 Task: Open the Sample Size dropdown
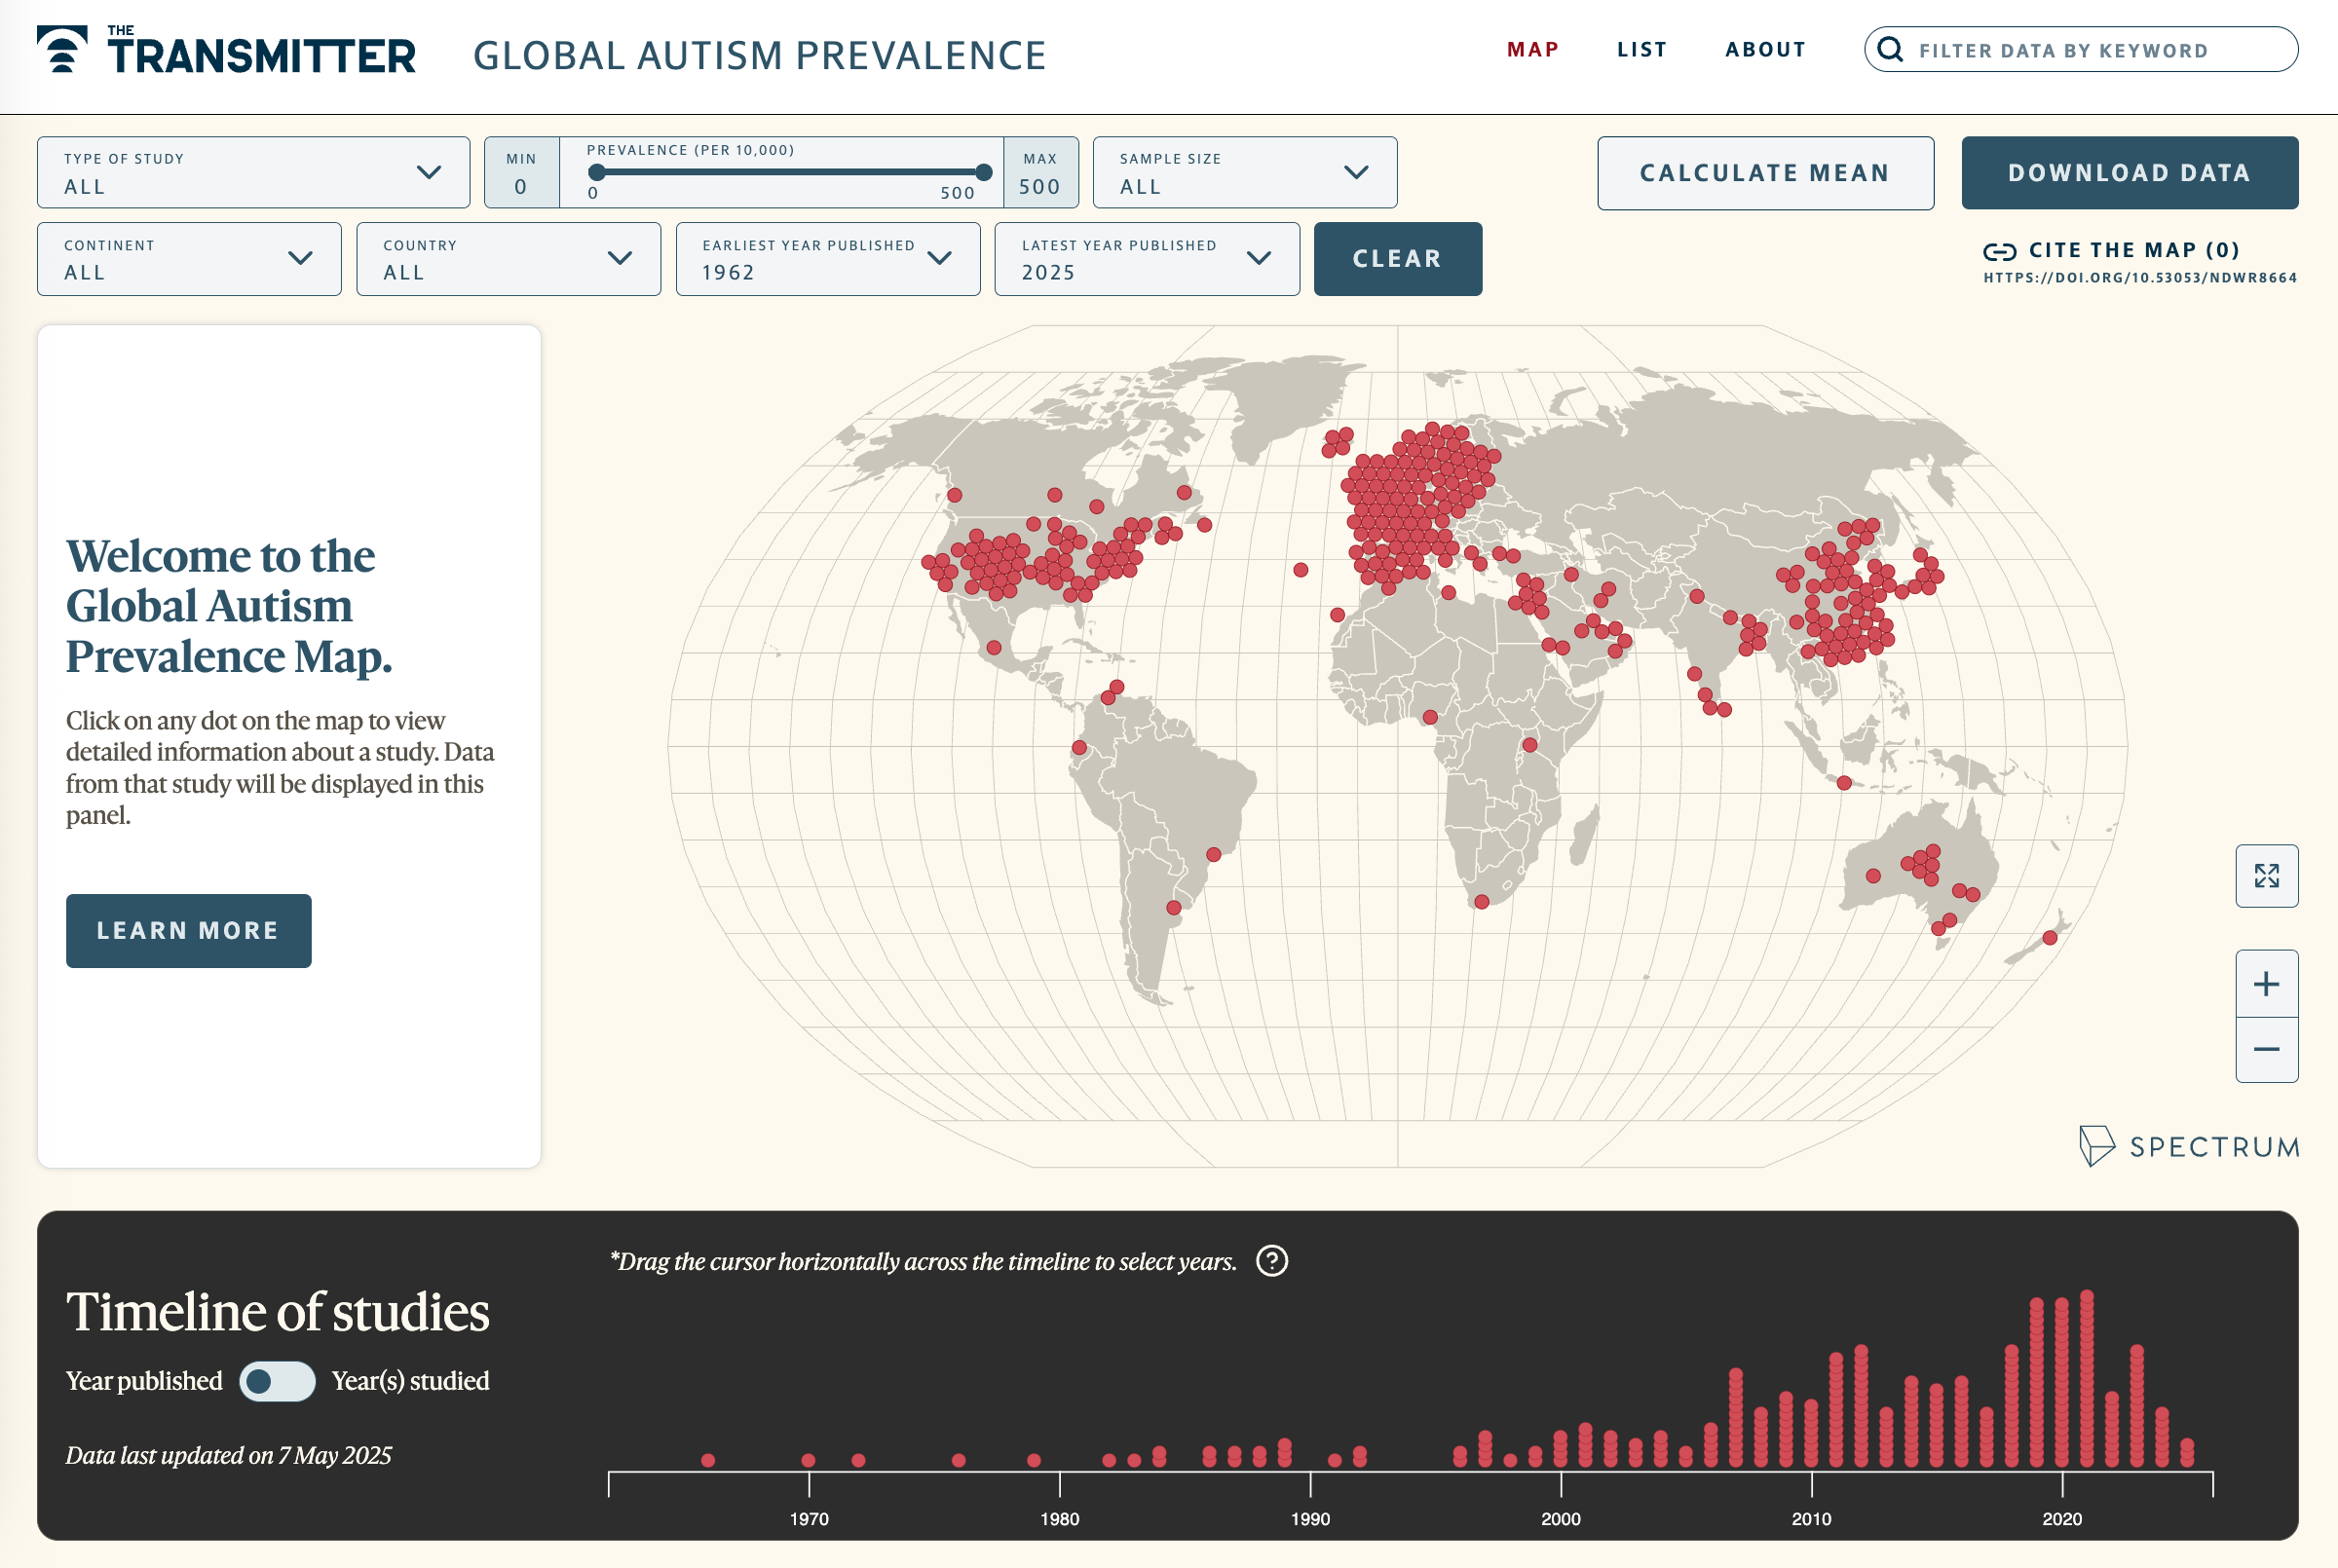tap(1244, 172)
